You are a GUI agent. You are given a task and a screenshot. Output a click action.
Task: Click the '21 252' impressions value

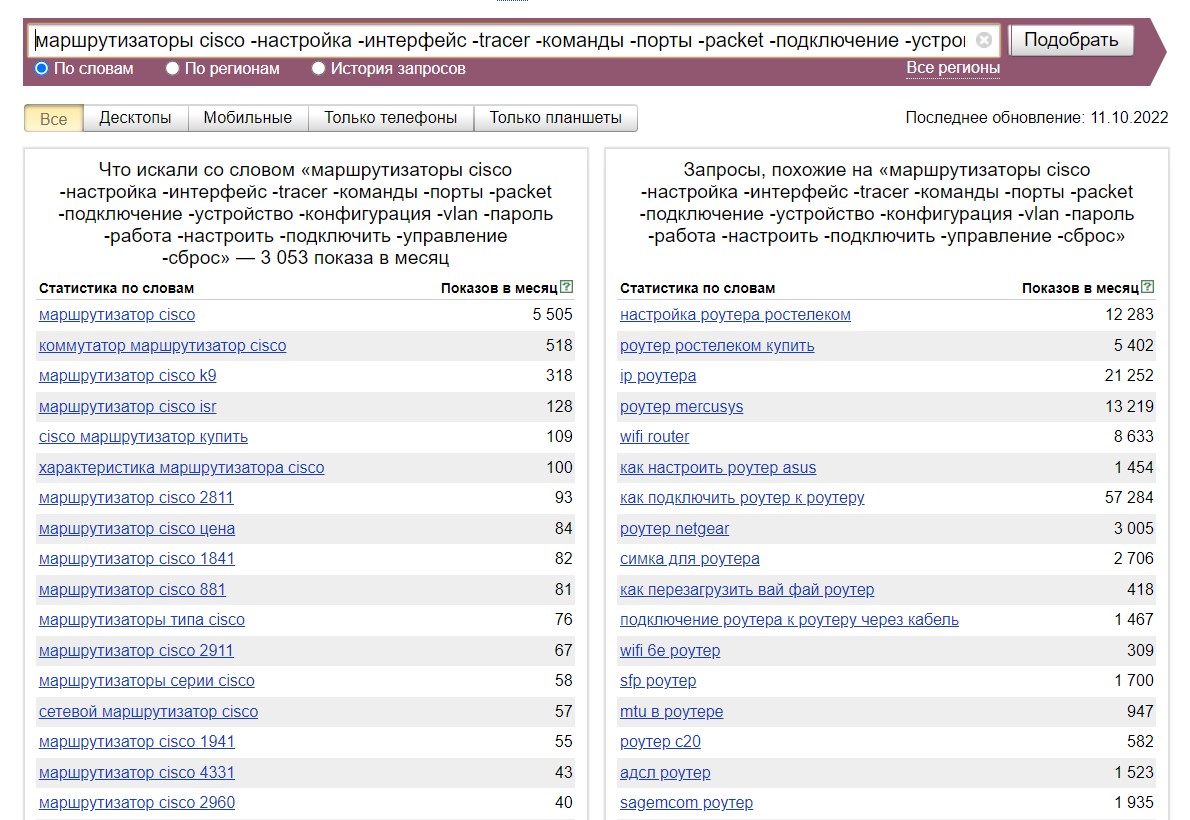pyautogui.click(x=1129, y=376)
